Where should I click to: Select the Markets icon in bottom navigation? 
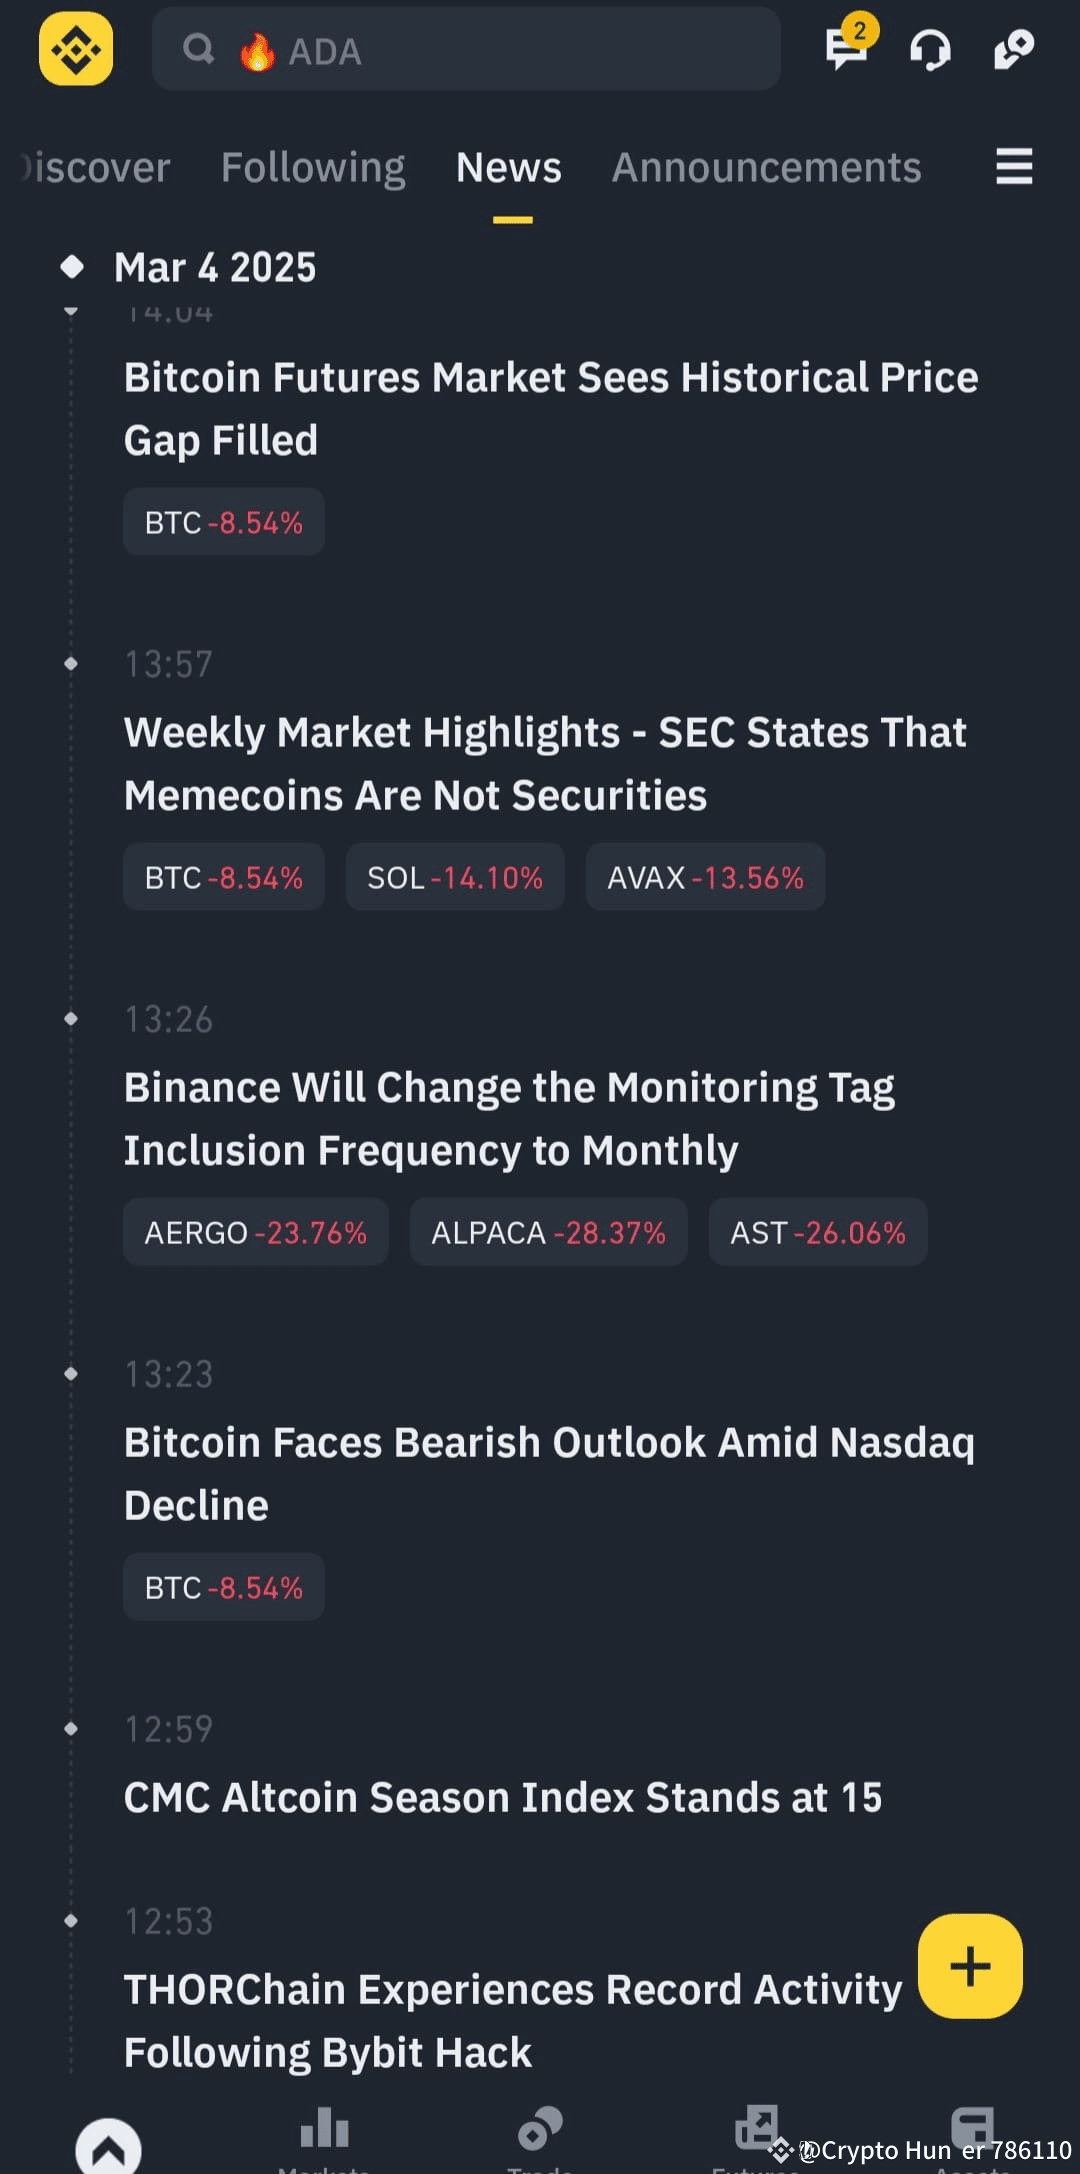(323, 2130)
